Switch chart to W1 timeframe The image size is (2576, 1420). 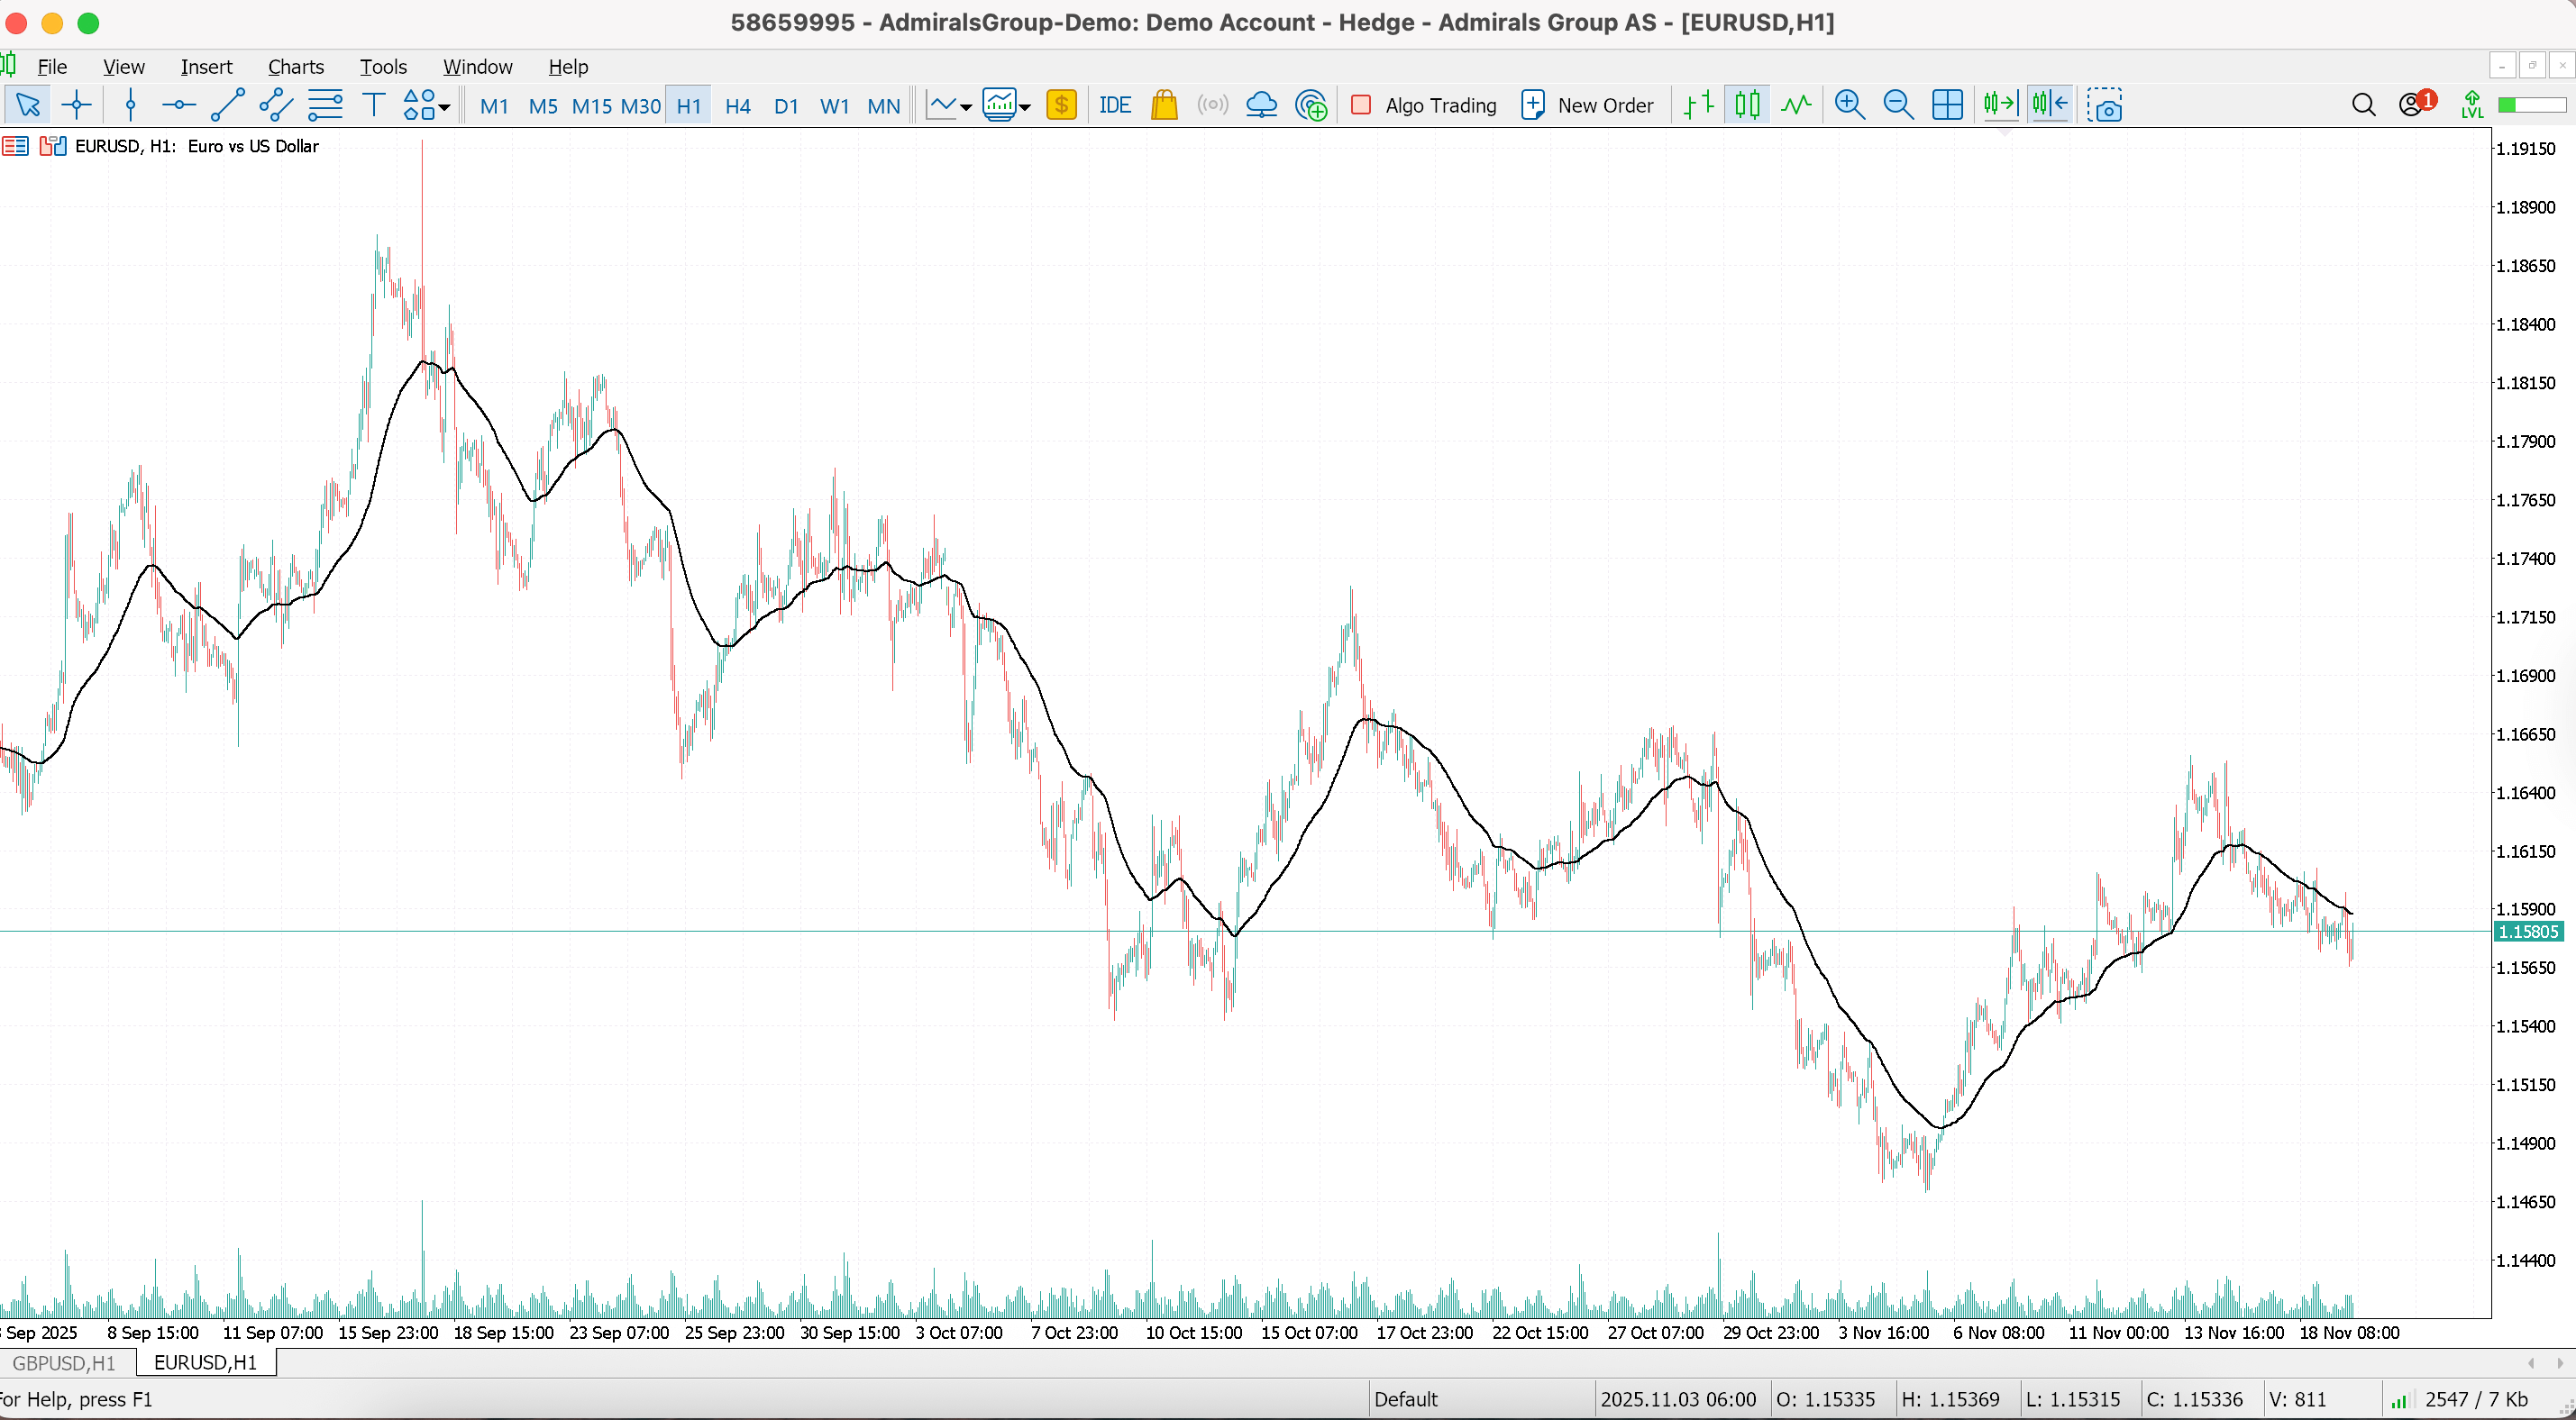click(x=835, y=106)
